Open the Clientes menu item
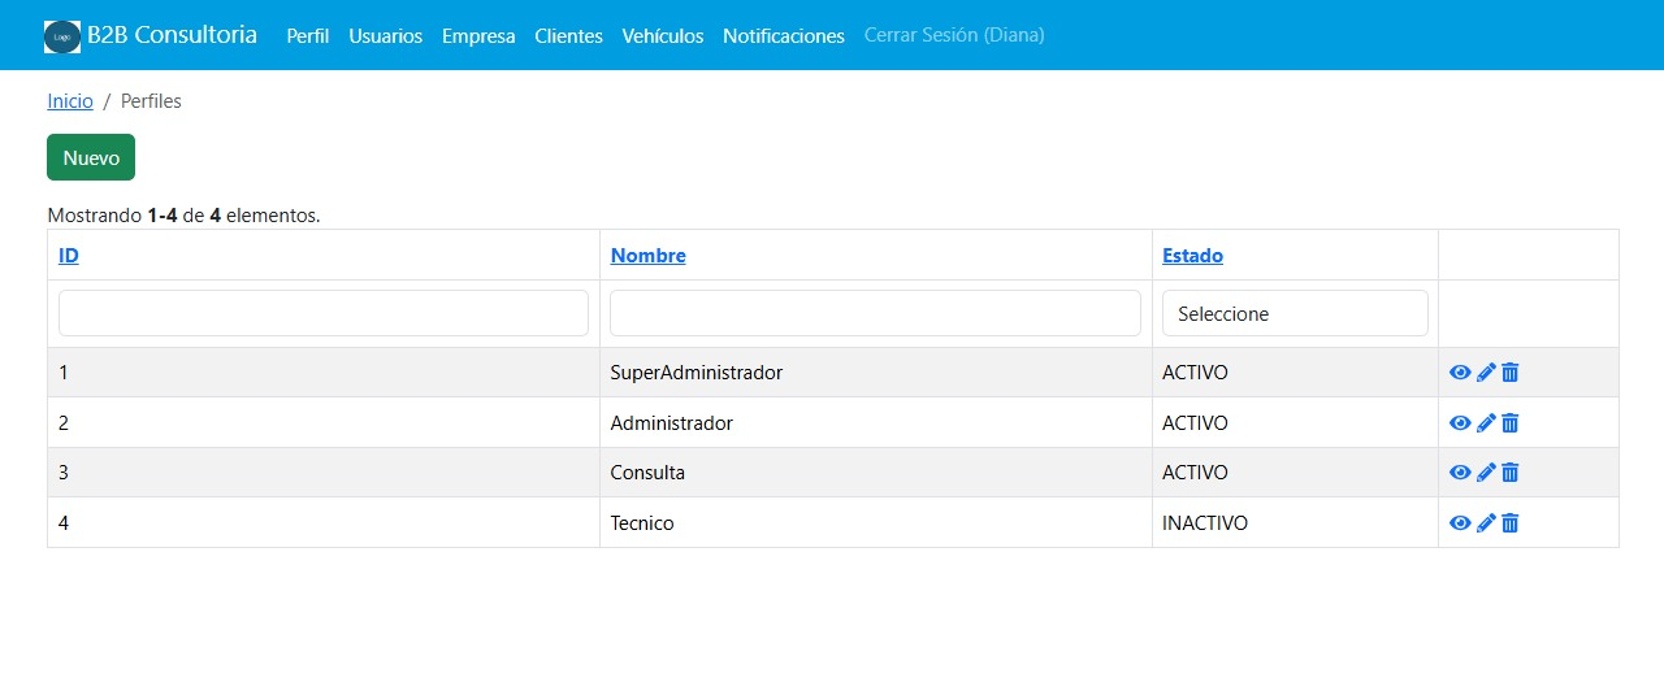Image resolution: width=1664 pixels, height=691 pixels. (568, 36)
